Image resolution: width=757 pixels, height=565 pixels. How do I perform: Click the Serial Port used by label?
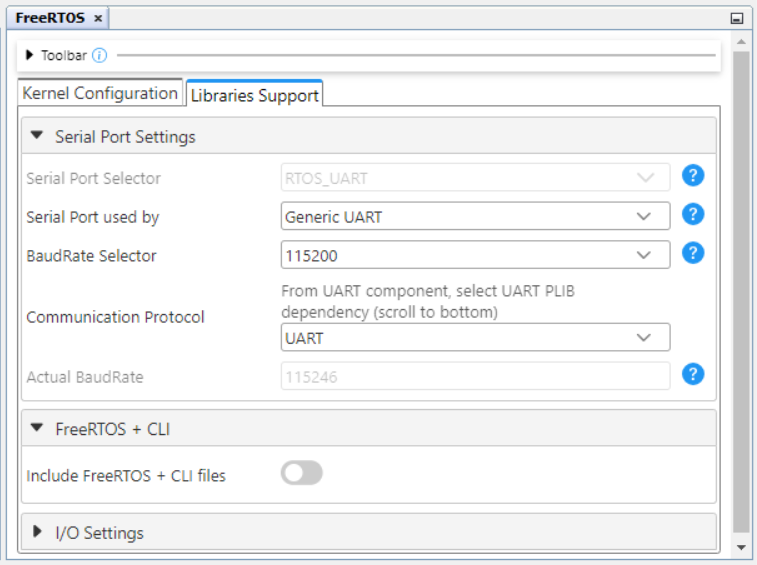click(x=93, y=217)
